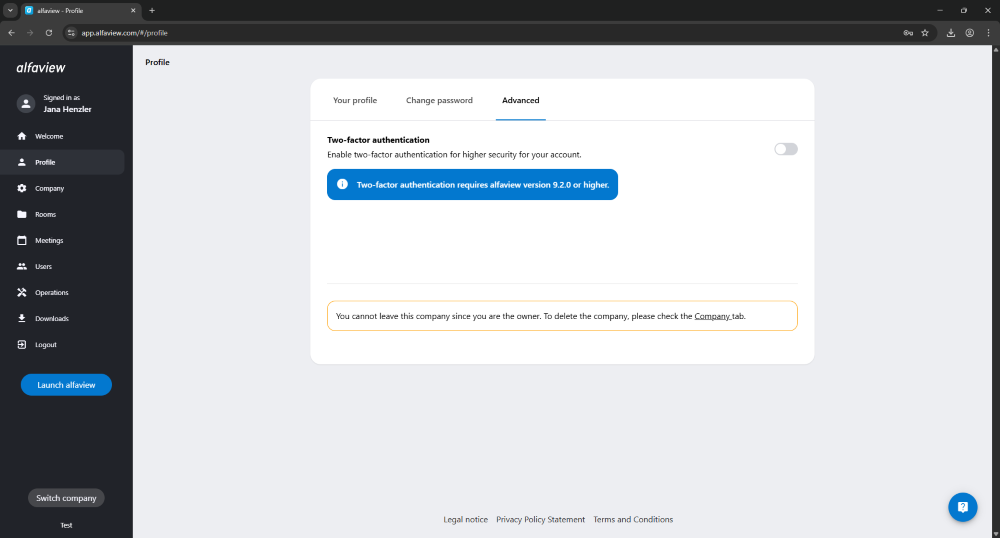1000x538 pixels.
Task: Click the Switch company button
Action: 66,498
